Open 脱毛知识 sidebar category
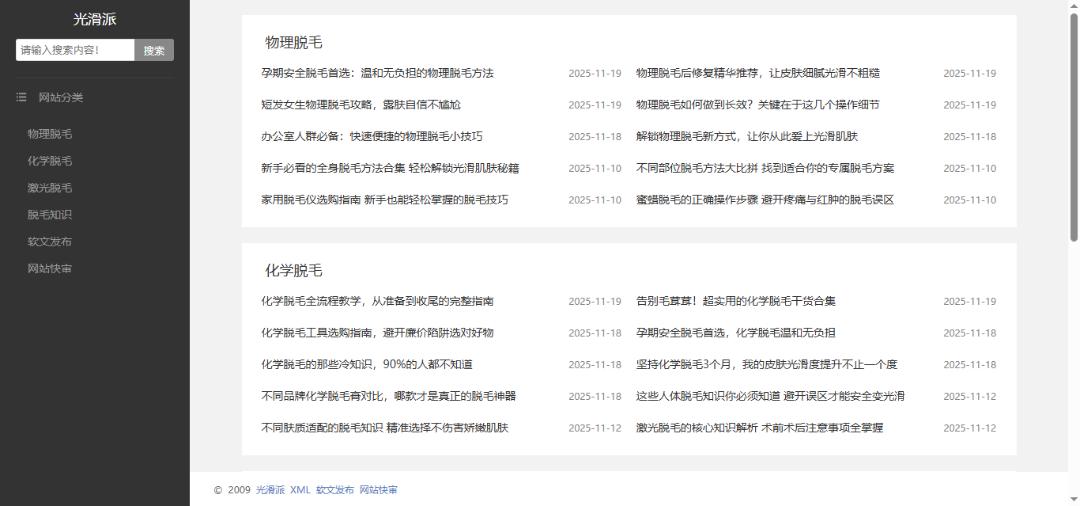This screenshot has height=506, width=1080. click(50, 215)
